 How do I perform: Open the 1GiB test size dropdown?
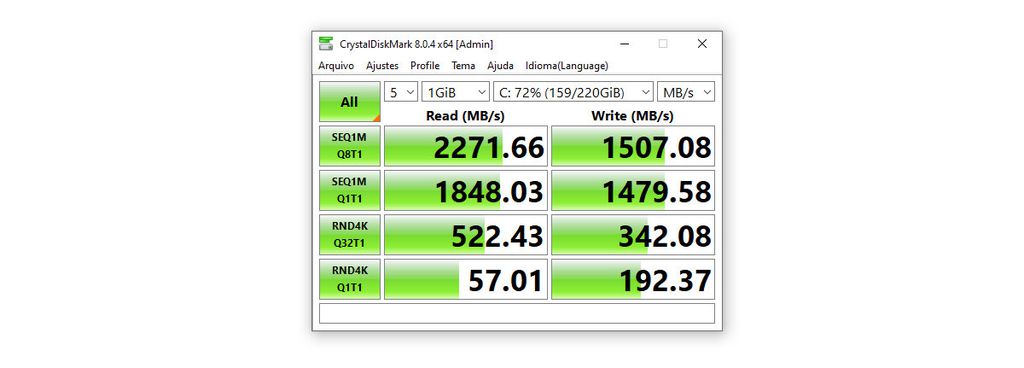(x=456, y=92)
